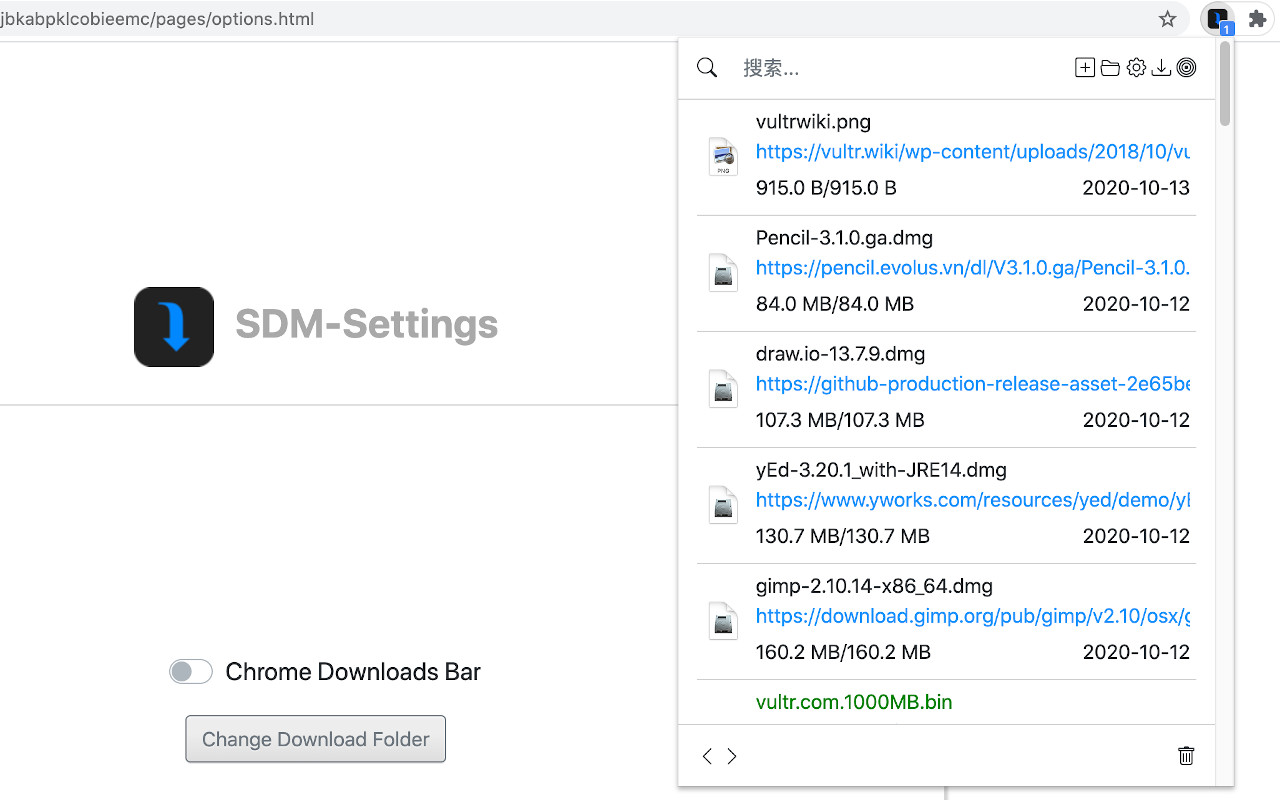
Task: Open the download folder icon in the popup toolbar
Action: (x=1110, y=68)
